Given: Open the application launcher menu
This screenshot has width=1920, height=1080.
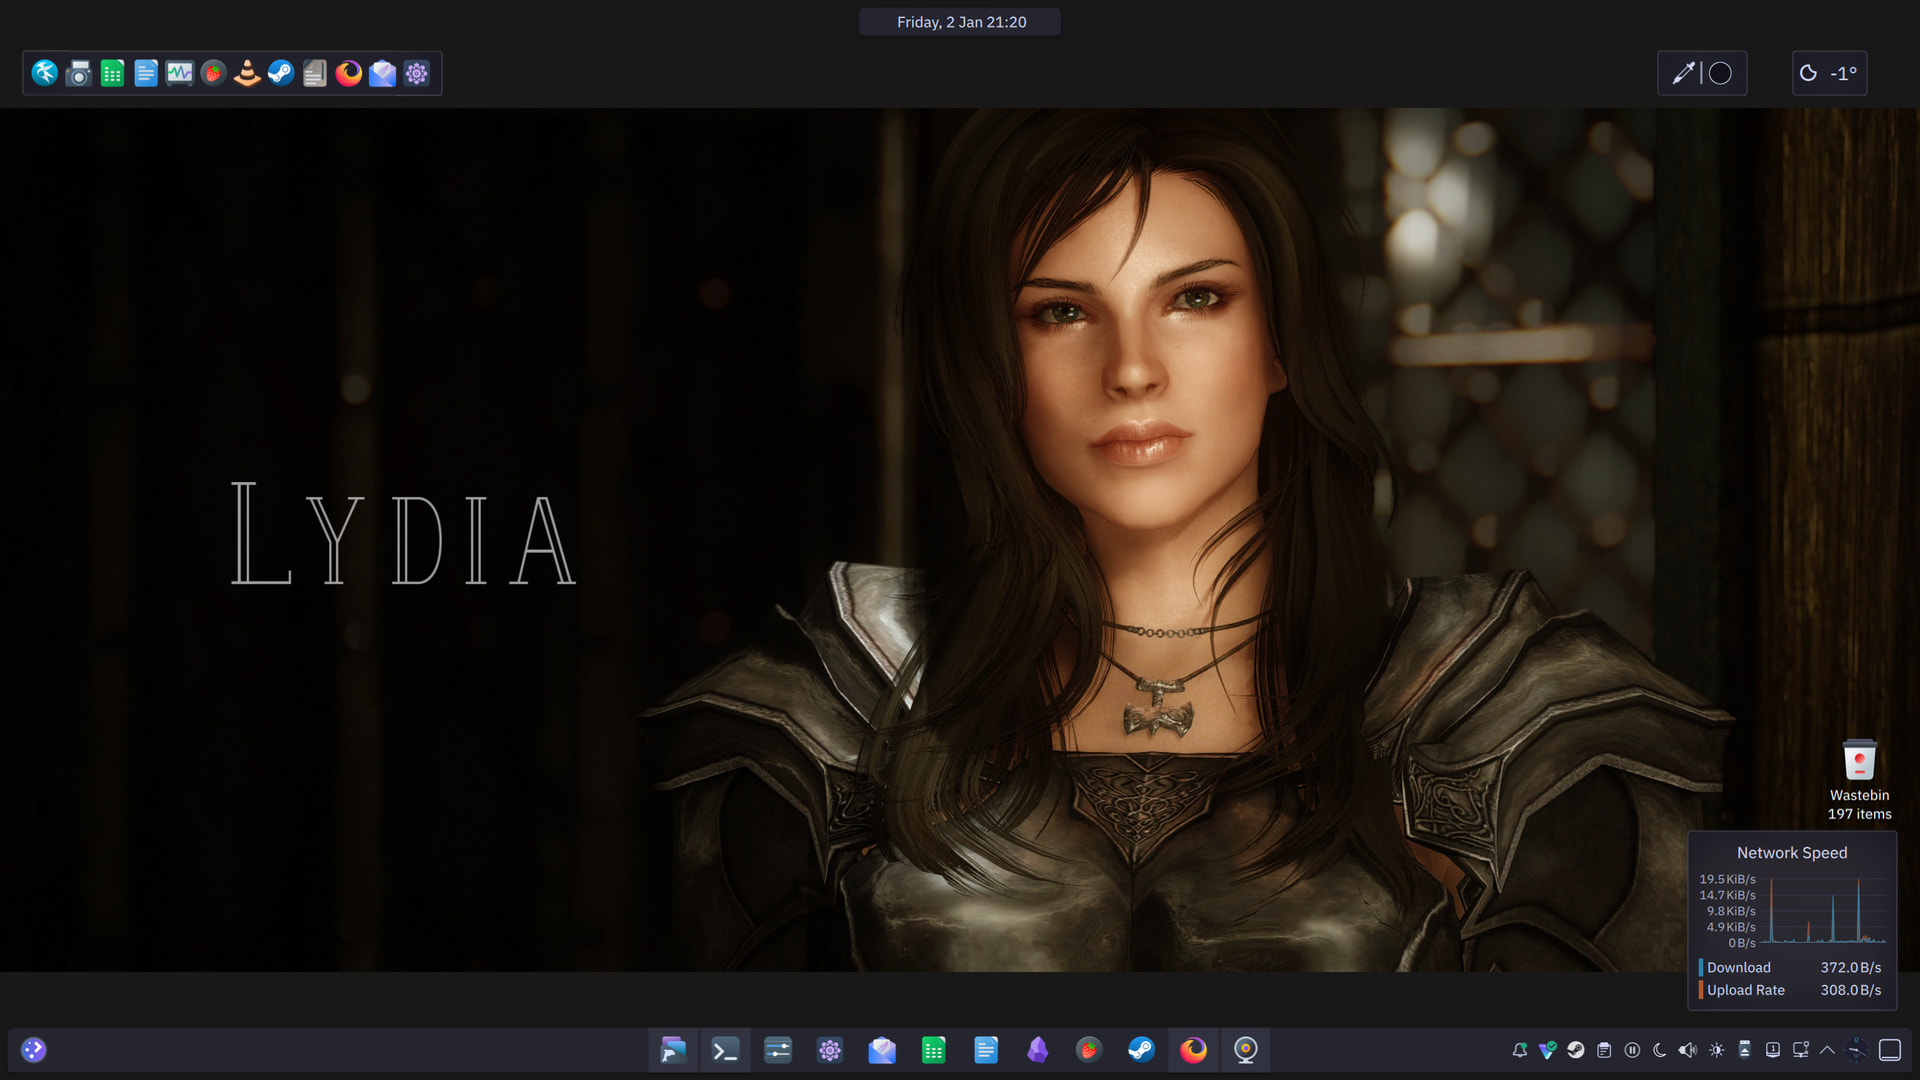Looking at the screenshot, I should (x=34, y=1050).
